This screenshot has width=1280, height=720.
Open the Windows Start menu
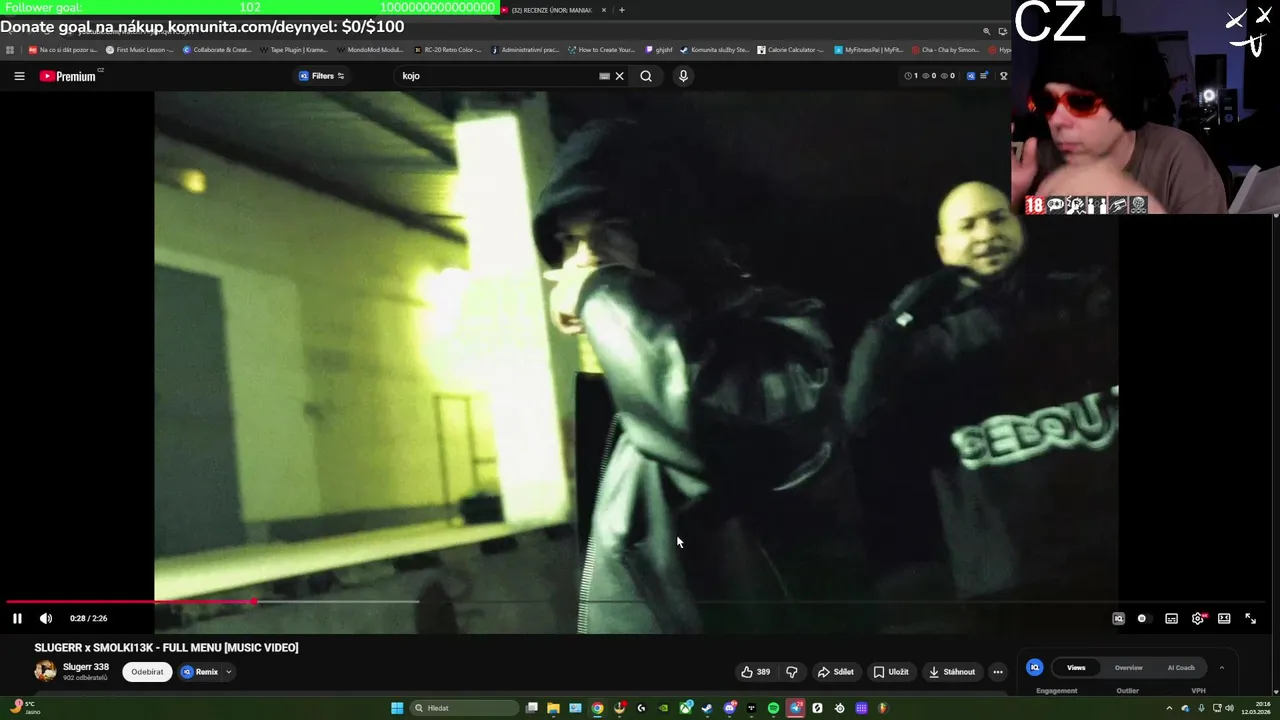pos(397,708)
